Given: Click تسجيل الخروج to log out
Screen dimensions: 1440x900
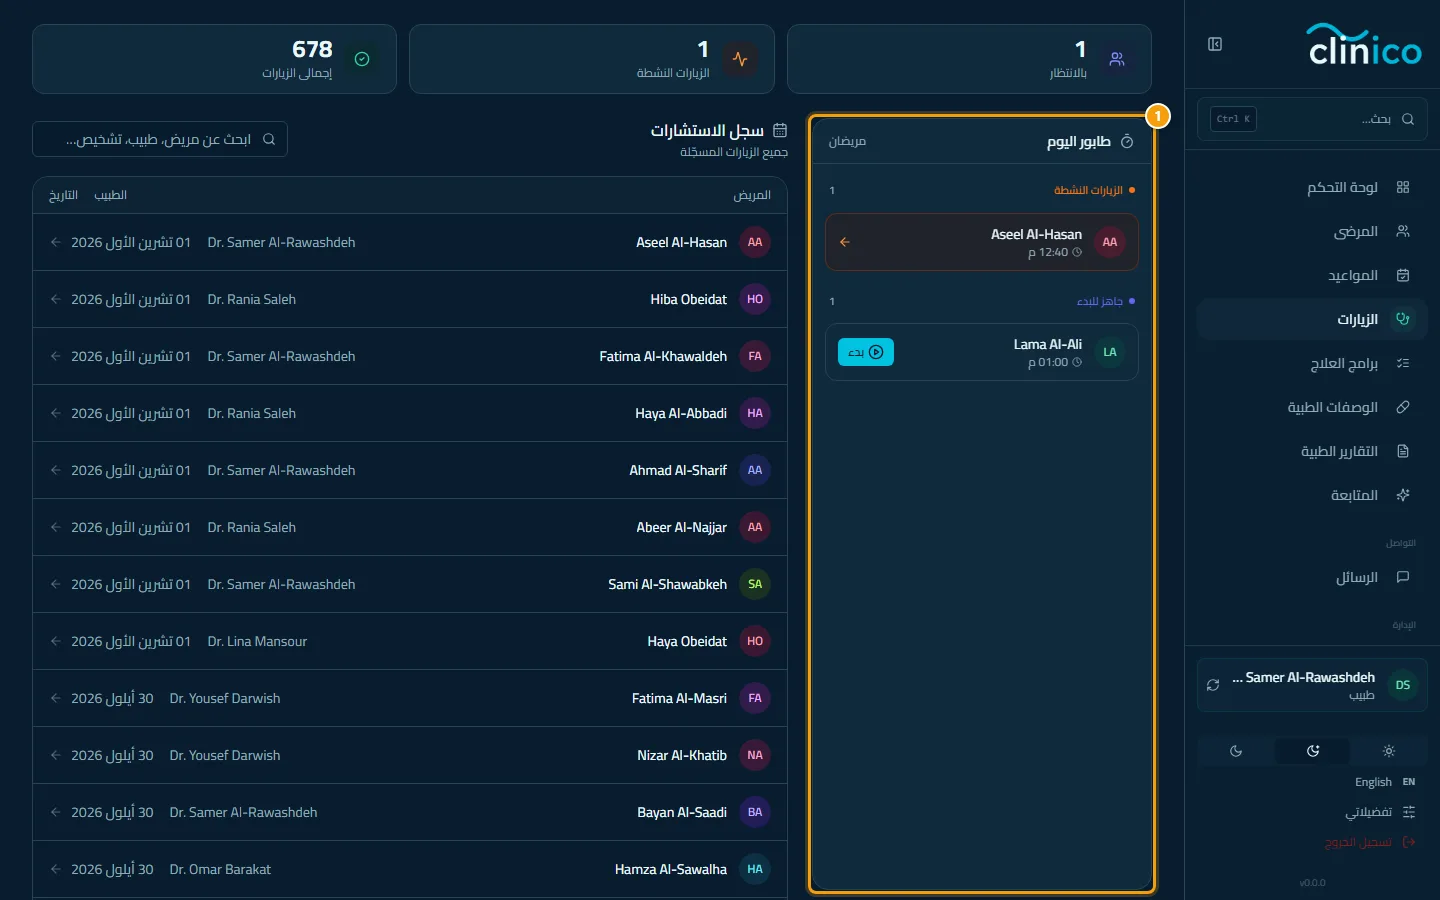Looking at the screenshot, I should tap(1370, 842).
